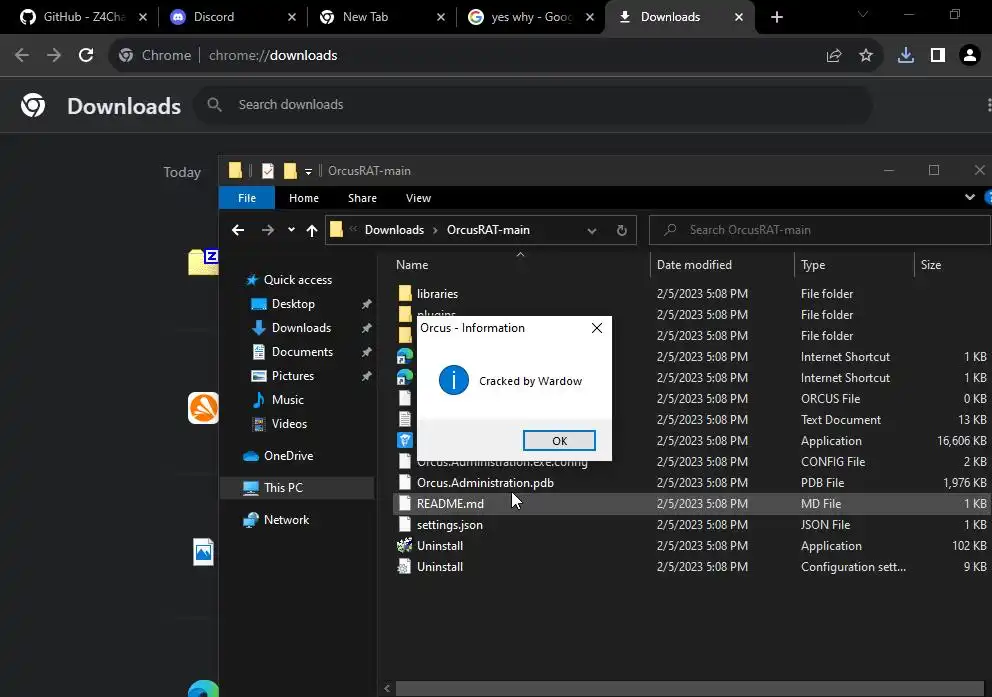Click the horizontal scrollbar in Explorer

point(690,688)
